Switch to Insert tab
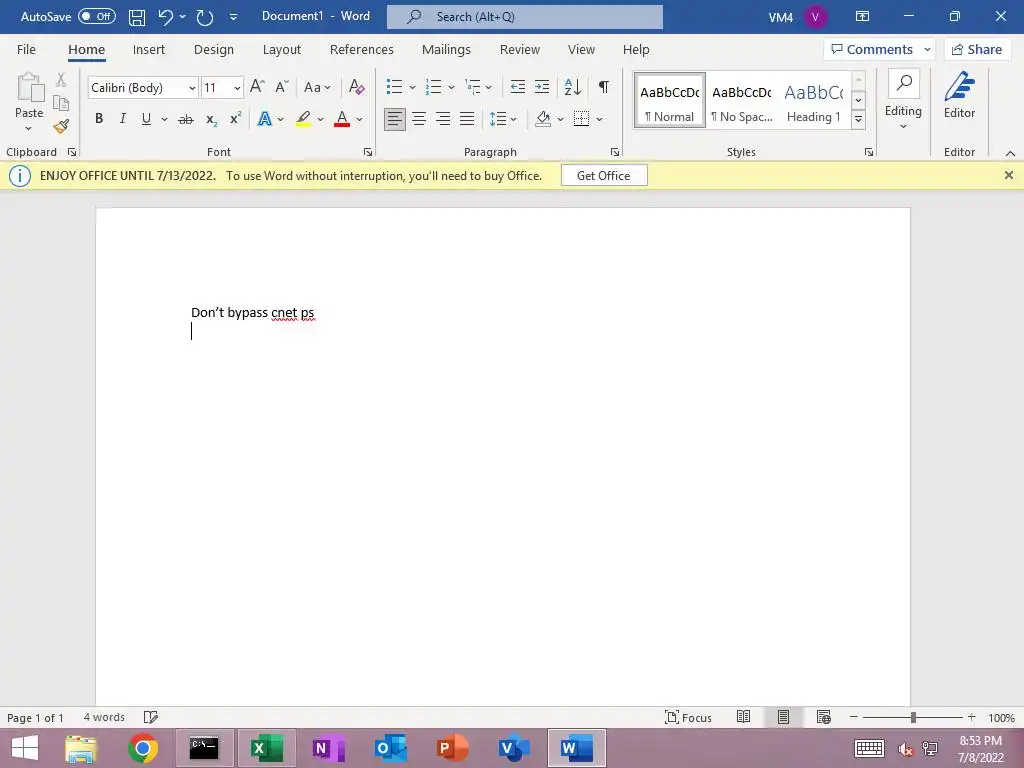Screen dimensions: 1024x768 point(148,50)
